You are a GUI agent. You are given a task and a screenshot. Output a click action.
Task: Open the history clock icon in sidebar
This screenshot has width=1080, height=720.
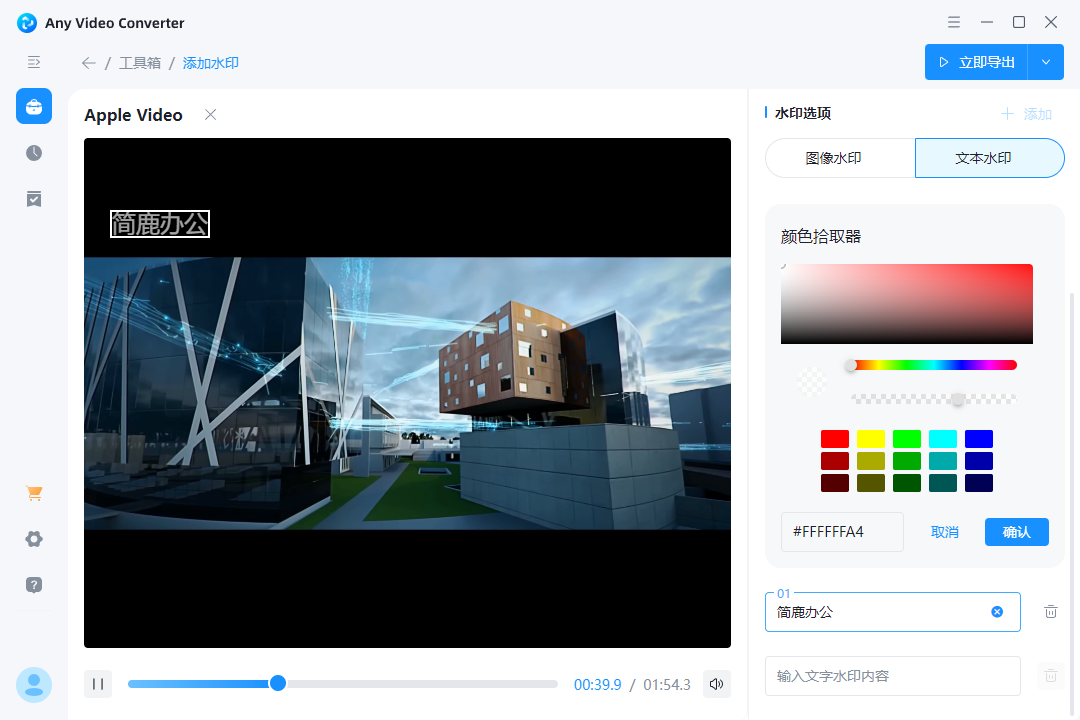point(34,153)
